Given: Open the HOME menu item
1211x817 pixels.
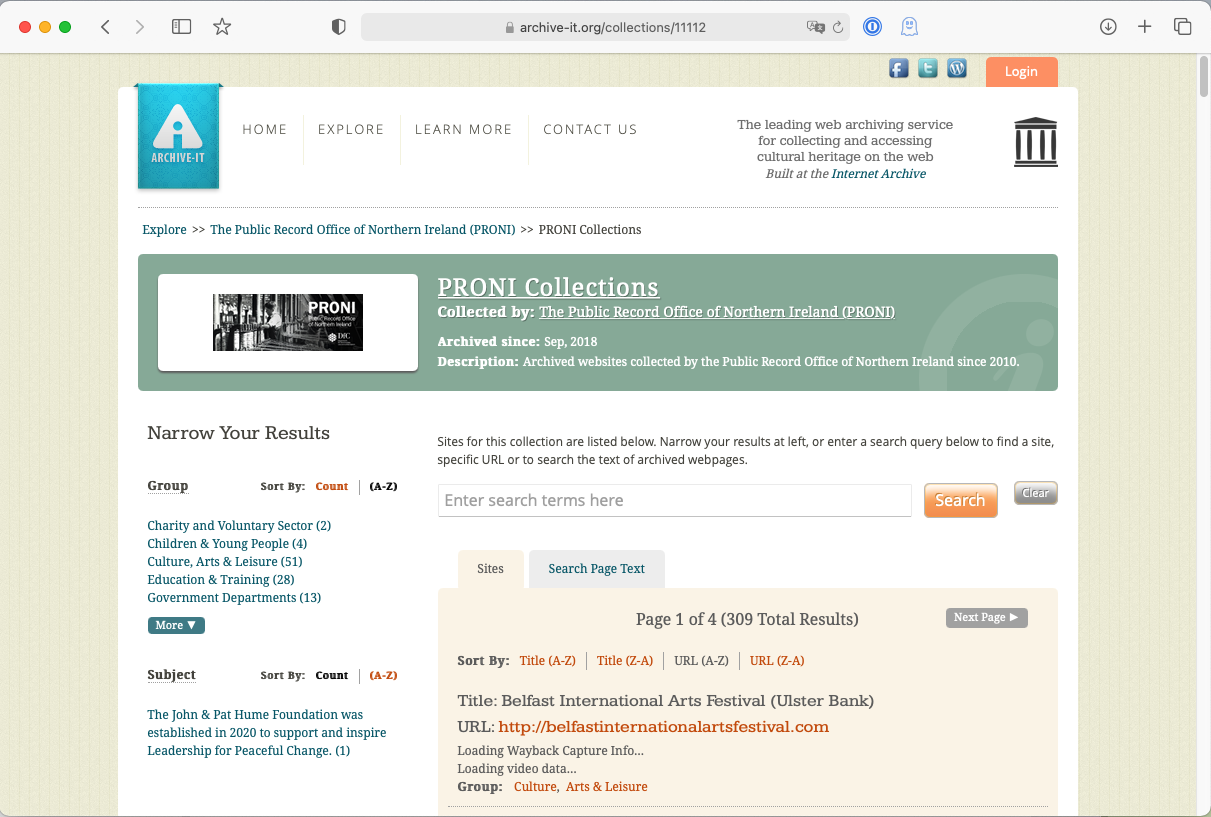Looking at the screenshot, I should pyautogui.click(x=265, y=129).
